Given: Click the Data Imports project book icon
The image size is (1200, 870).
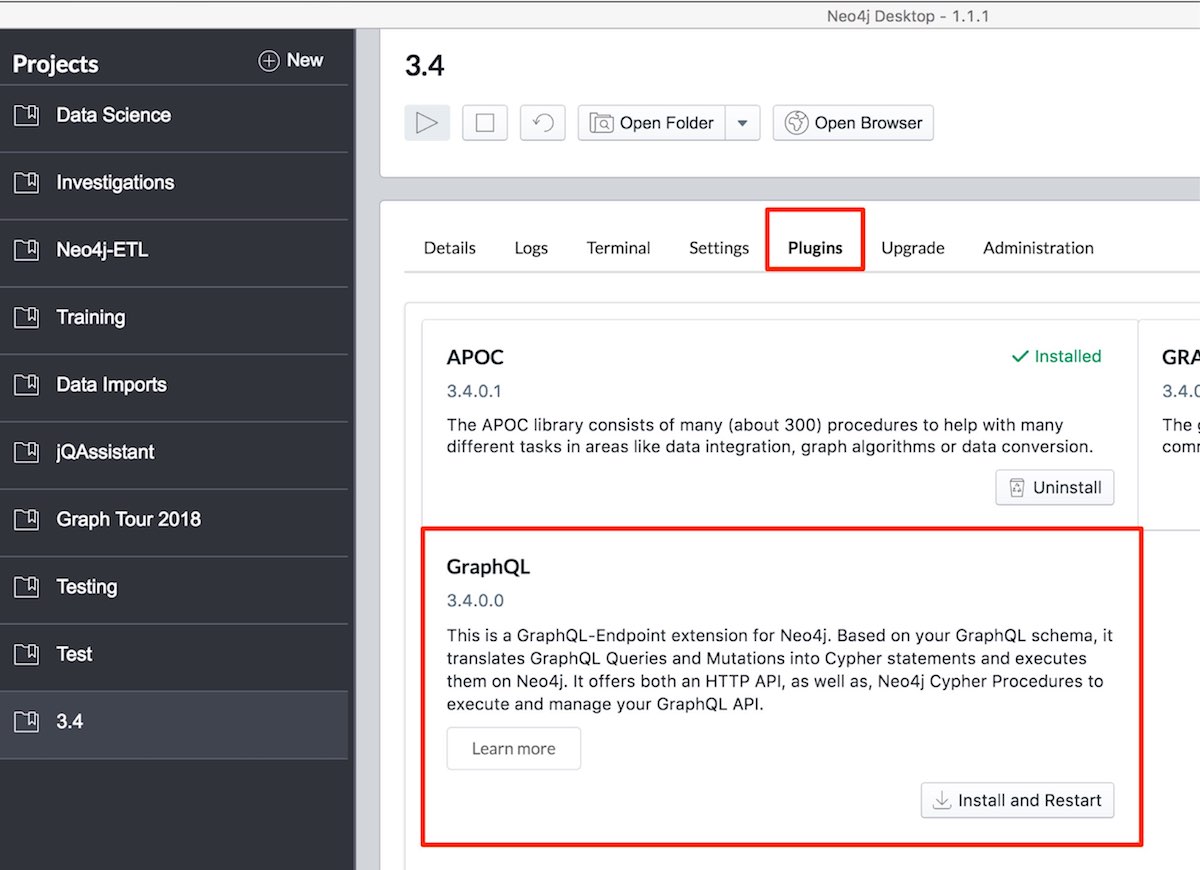Looking at the screenshot, I should (x=26, y=384).
